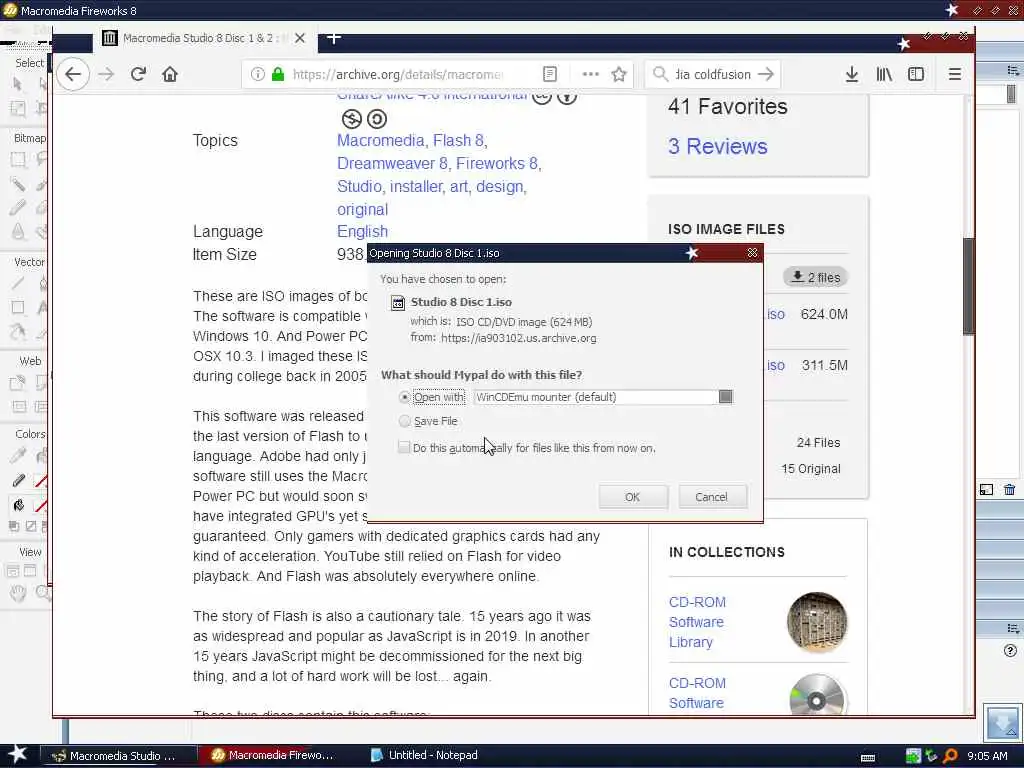Toggle reader view in the address bar
The height and width of the screenshot is (768, 1024).
tap(550, 74)
